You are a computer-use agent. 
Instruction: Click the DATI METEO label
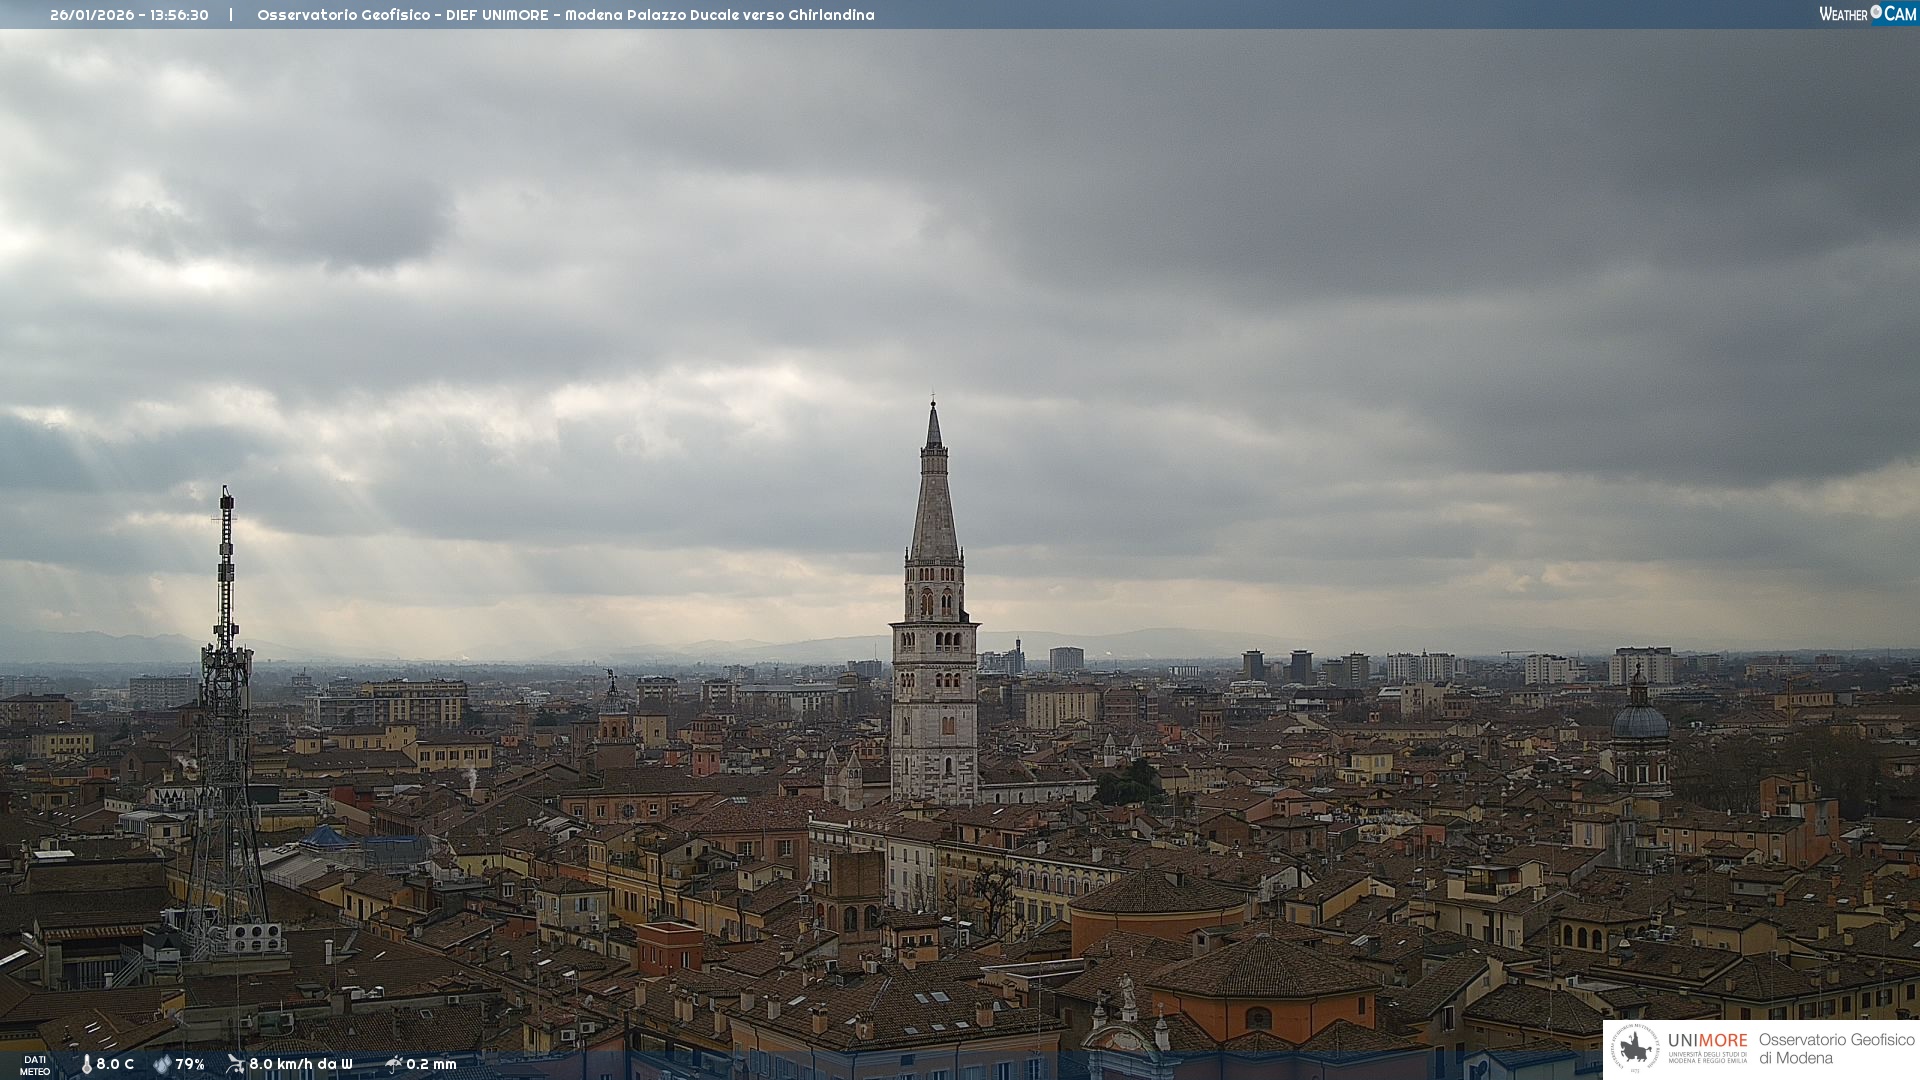(x=35, y=1065)
